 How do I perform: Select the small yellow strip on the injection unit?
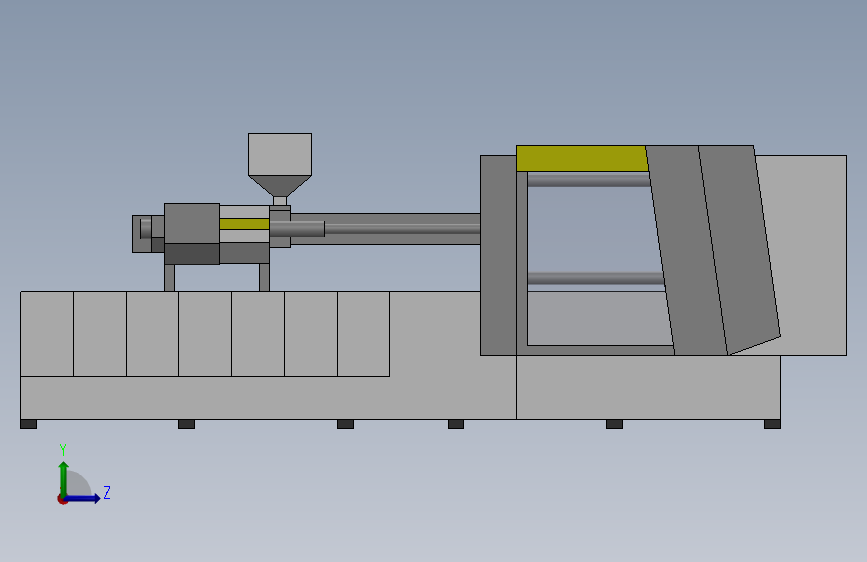pos(244,224)
